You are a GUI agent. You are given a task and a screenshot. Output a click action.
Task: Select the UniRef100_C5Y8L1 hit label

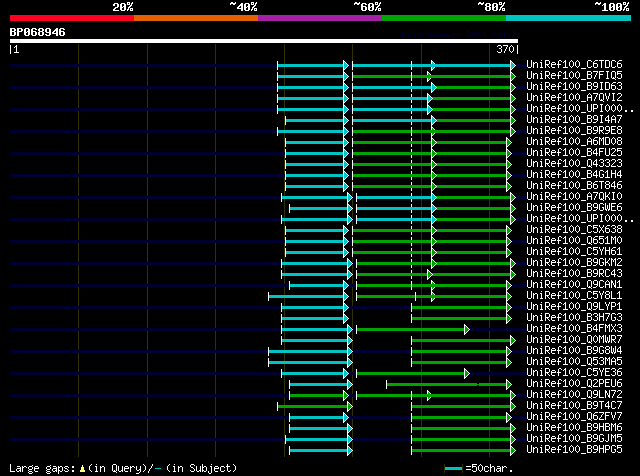pos(574,296)
